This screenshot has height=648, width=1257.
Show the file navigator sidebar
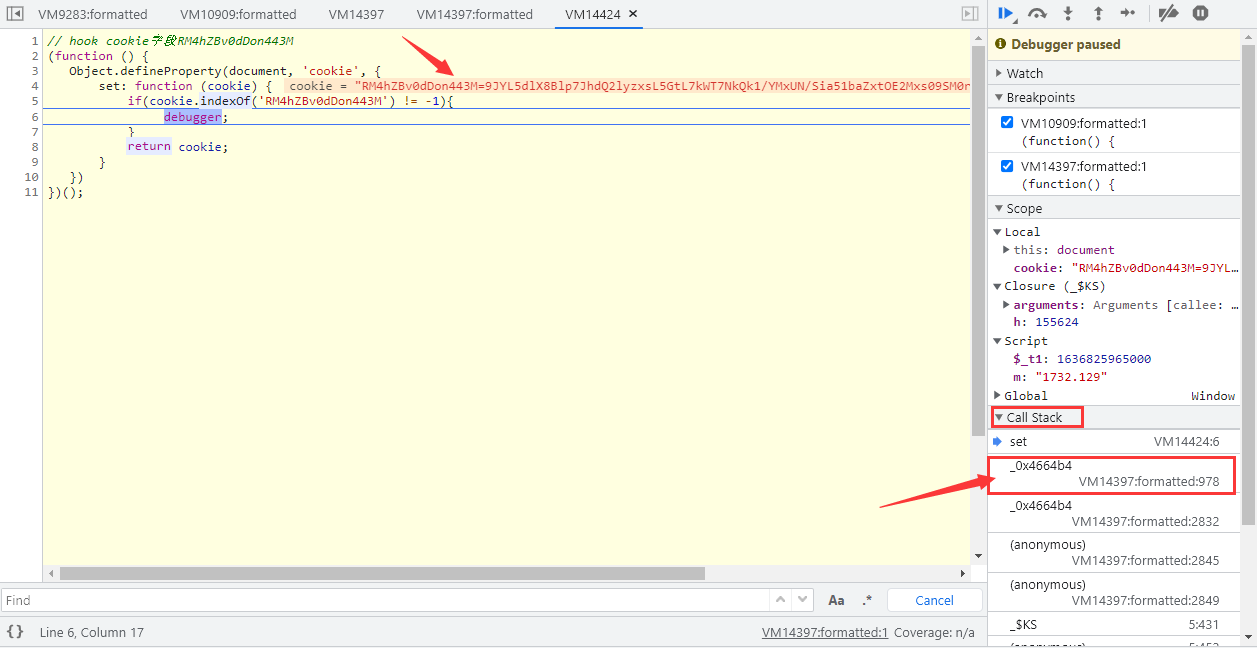tap(15, 14)
